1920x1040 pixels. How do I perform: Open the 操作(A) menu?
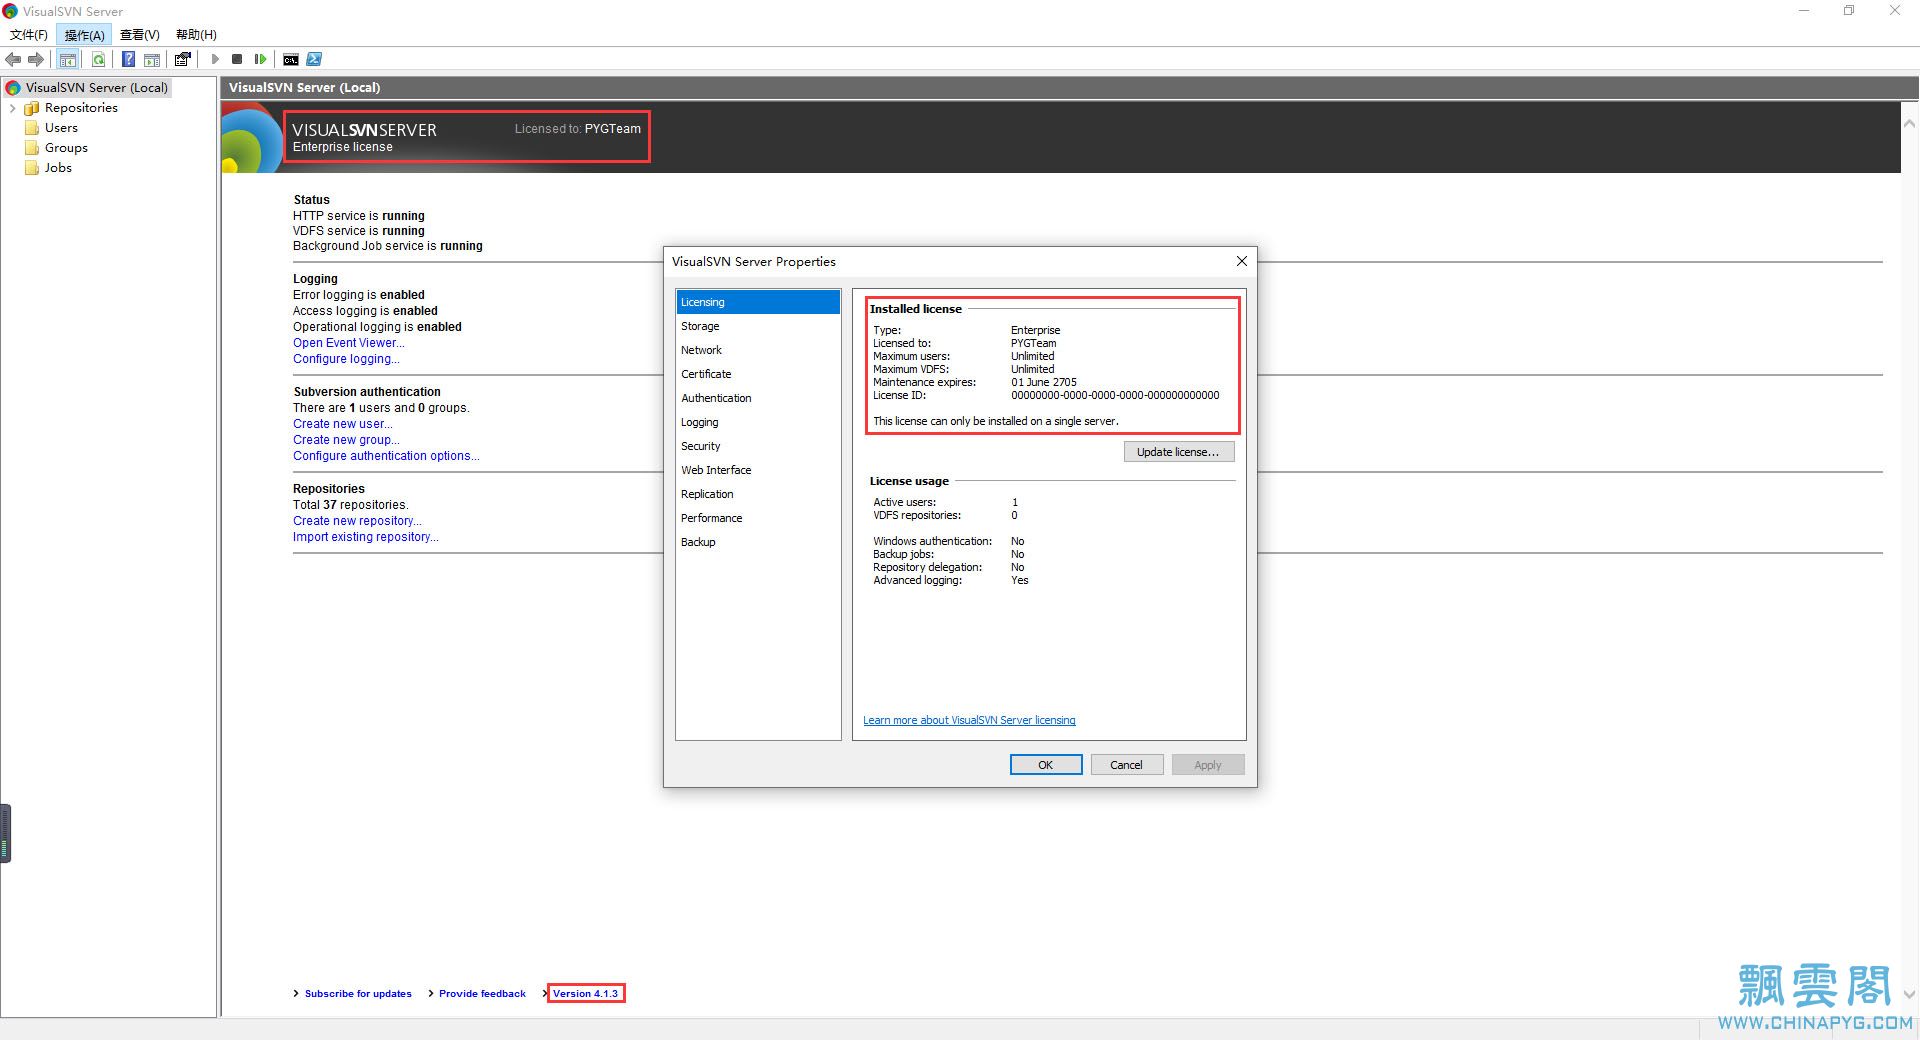84,35
